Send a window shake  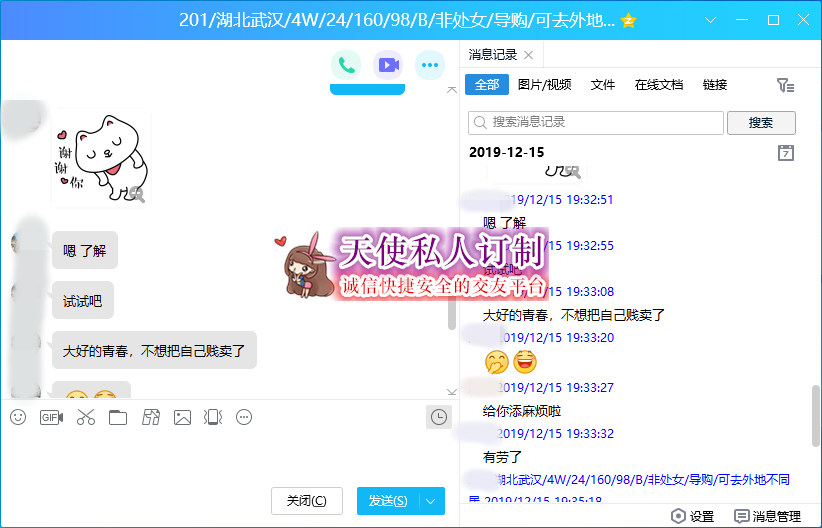click(x=213, y=417)
